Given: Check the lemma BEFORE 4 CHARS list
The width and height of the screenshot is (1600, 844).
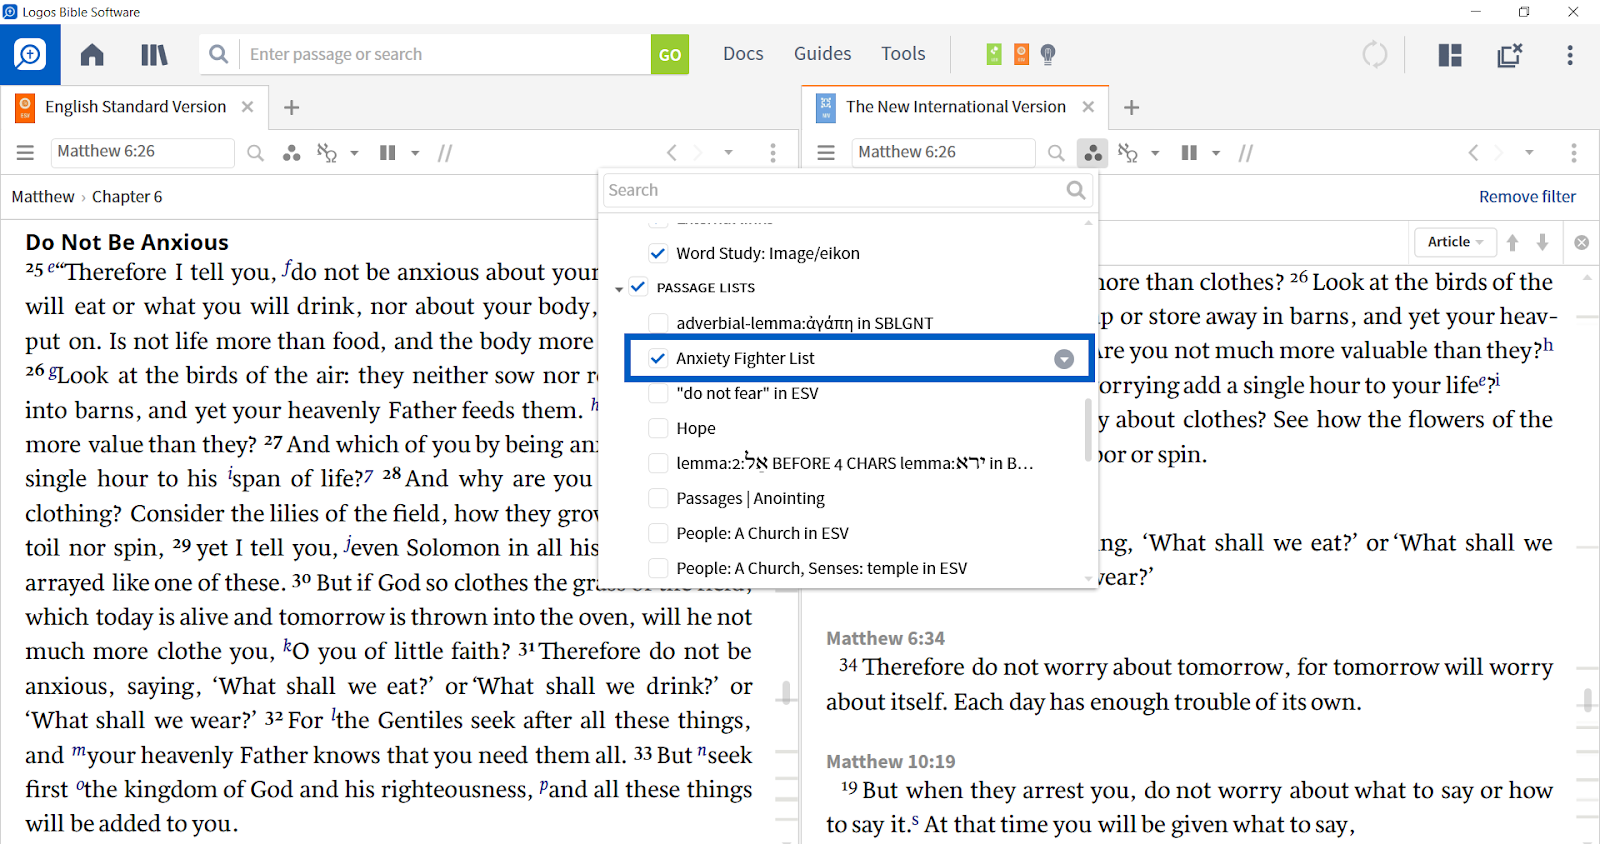Looking at the screenshot, I should pos(658,463).
